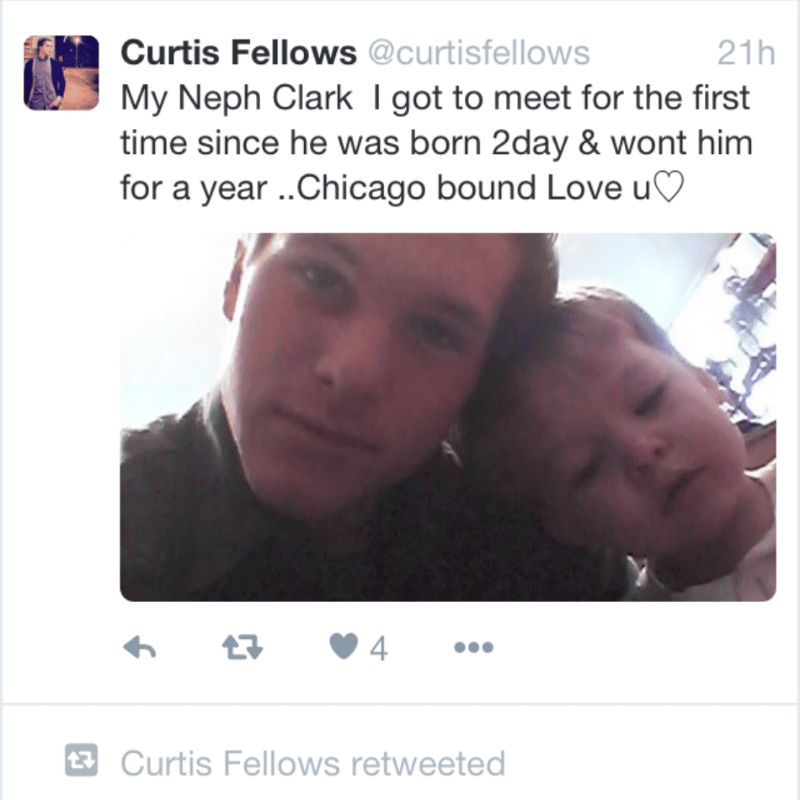800x800 pixels.
Task: Click the retweet indicator icon beside 'retweeted'
Action: [x=80, y=764]
